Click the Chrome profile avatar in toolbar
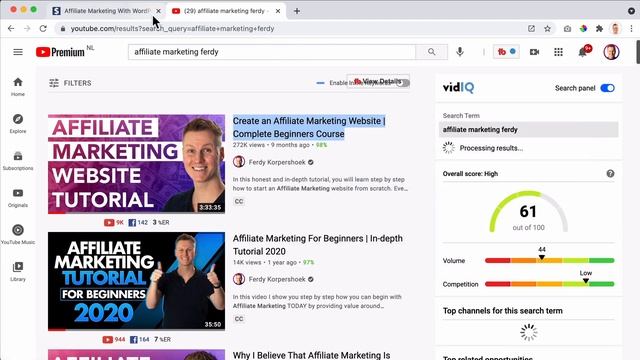The image size is (640, 360). (615, 29)
